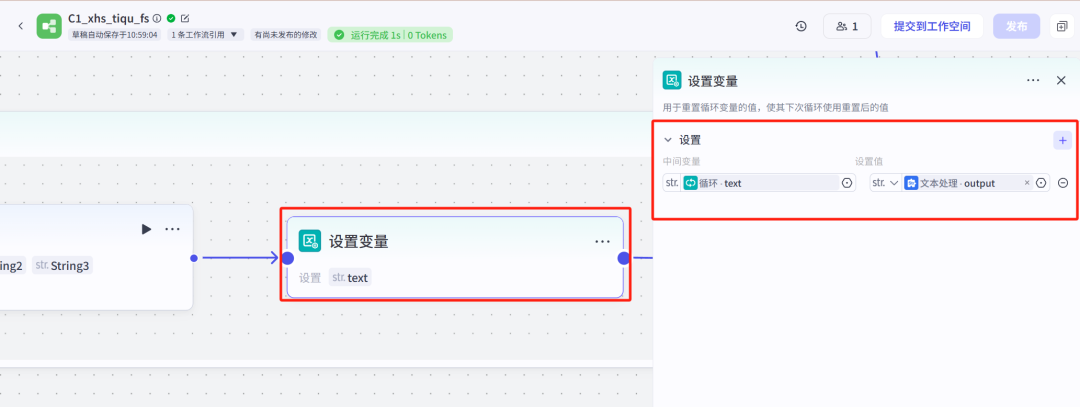Image resolution: width=1080 pixels, height=407 pixels.
Task: Click the duplicate-window icon right of 发布
Action: tap(1061, 26)
